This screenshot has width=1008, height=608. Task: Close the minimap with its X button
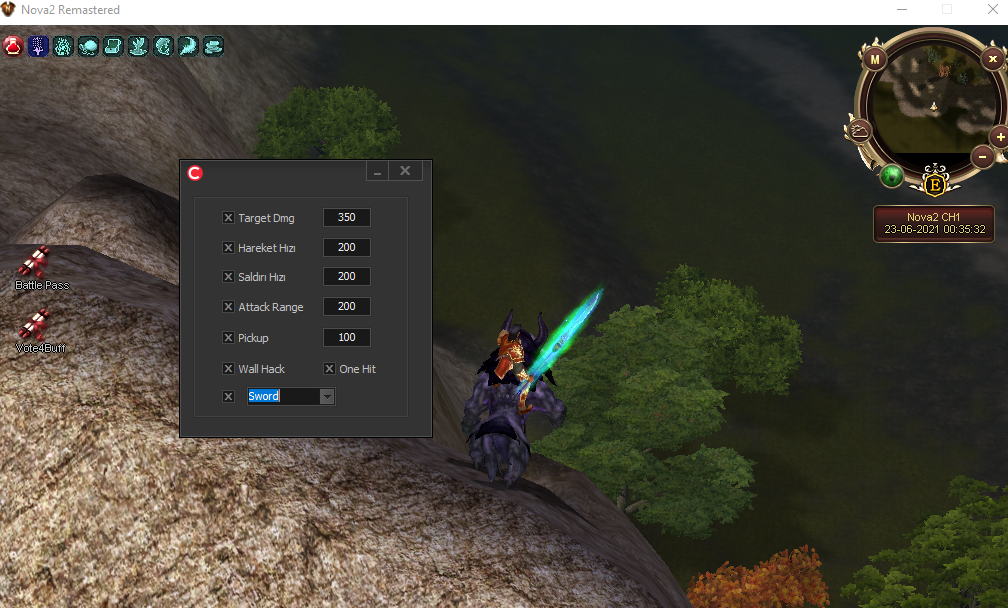pos(993,59)
